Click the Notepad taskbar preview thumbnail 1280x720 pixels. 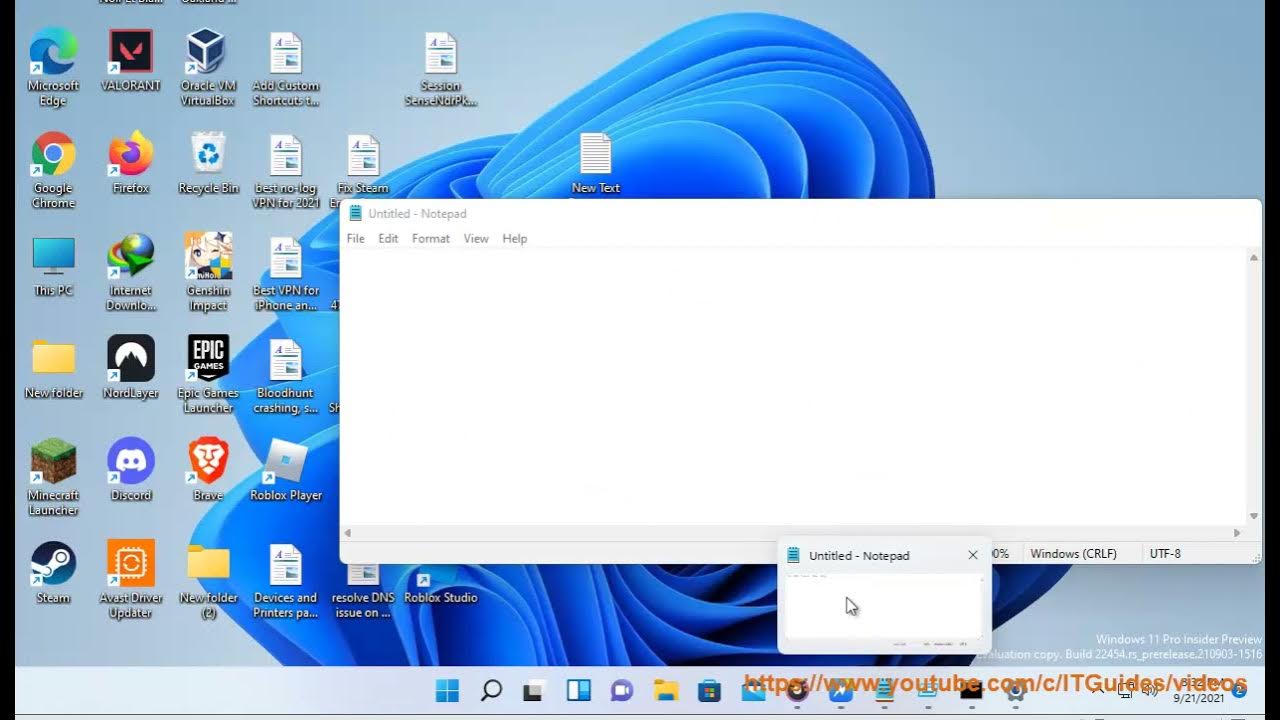click(x=884, y=606)
